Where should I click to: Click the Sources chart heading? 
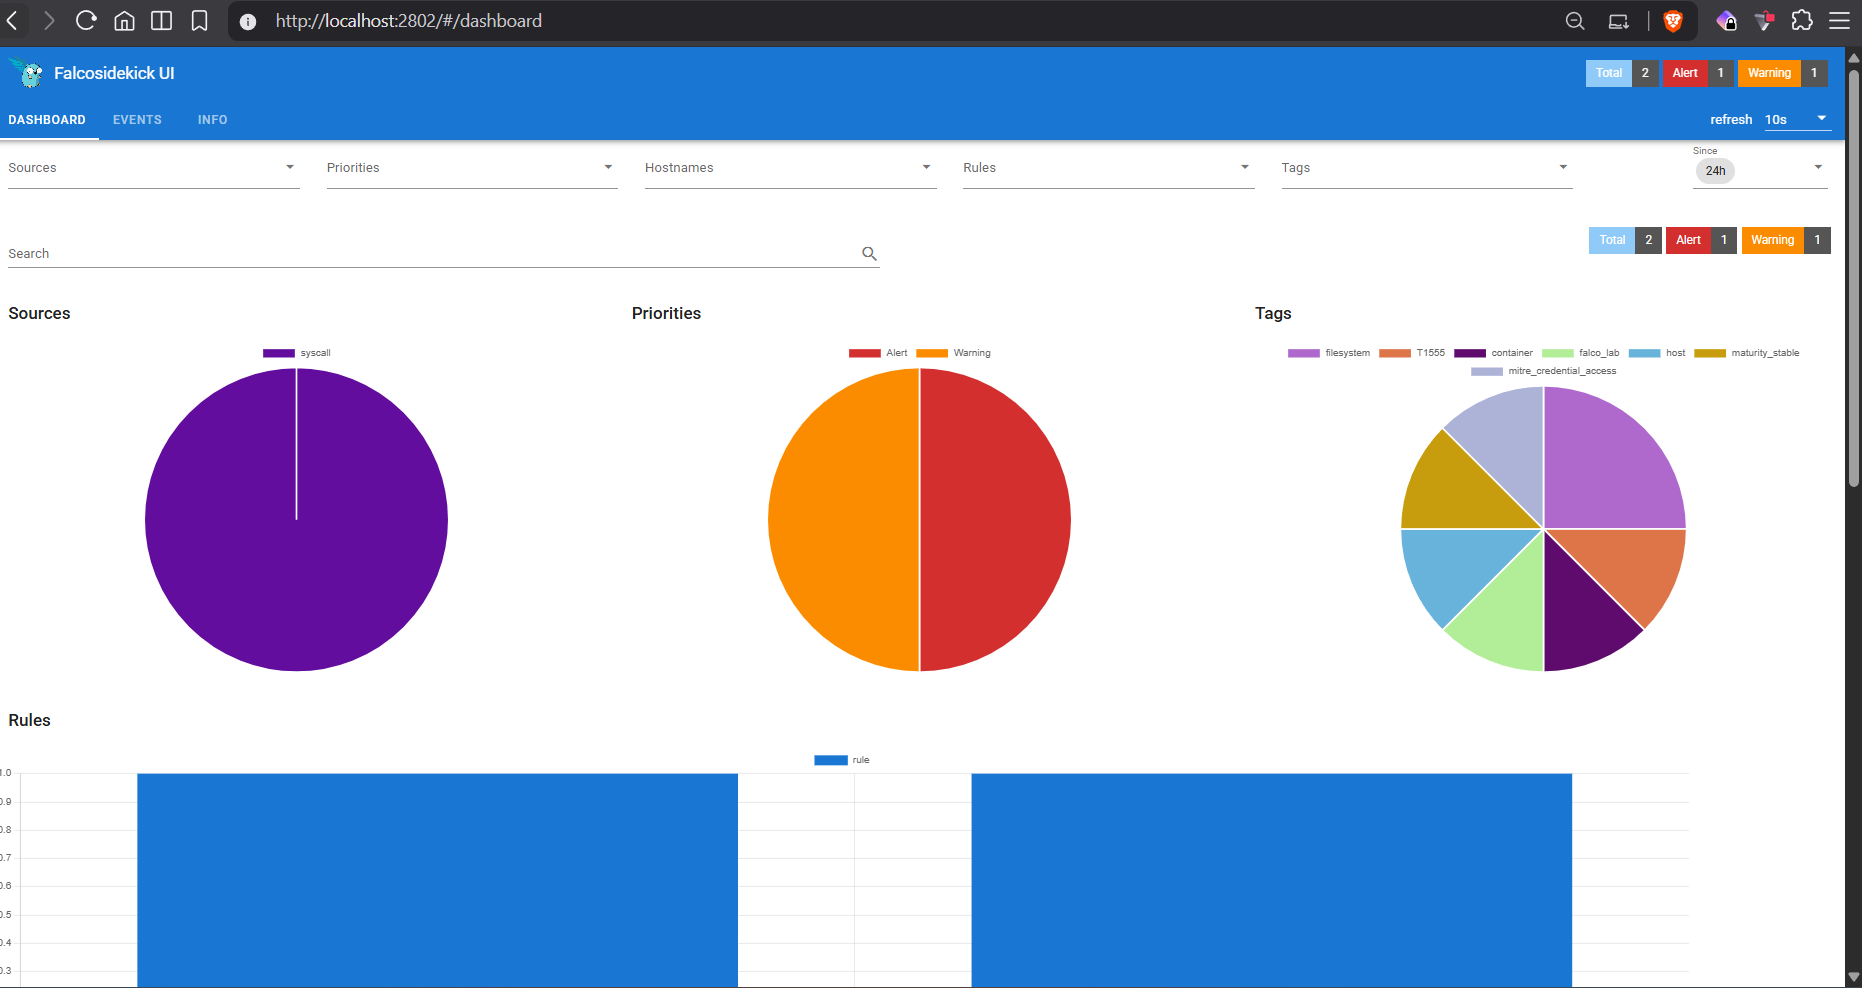click(x=39, y=313)
